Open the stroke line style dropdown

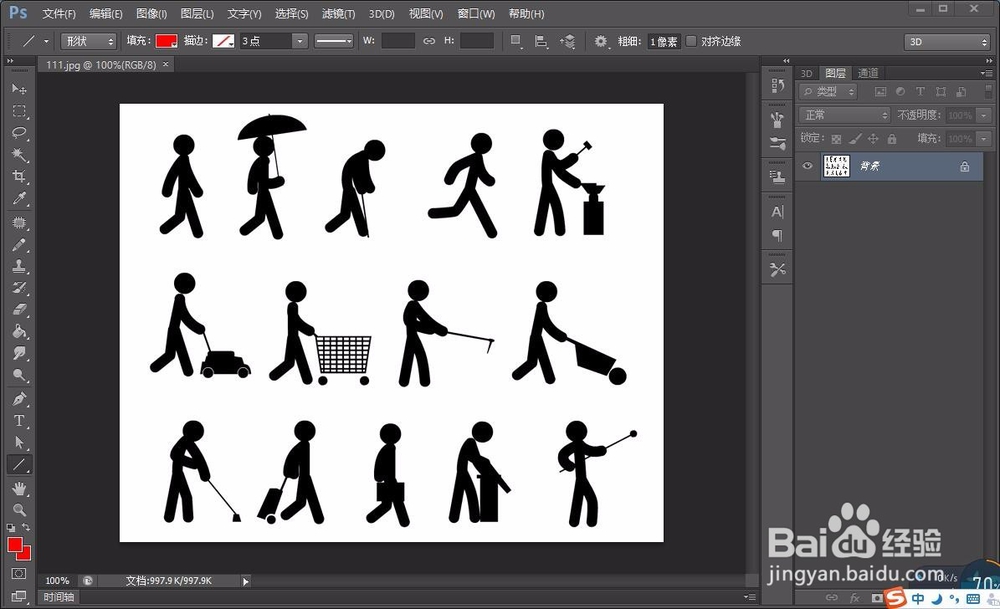point(334,41)
